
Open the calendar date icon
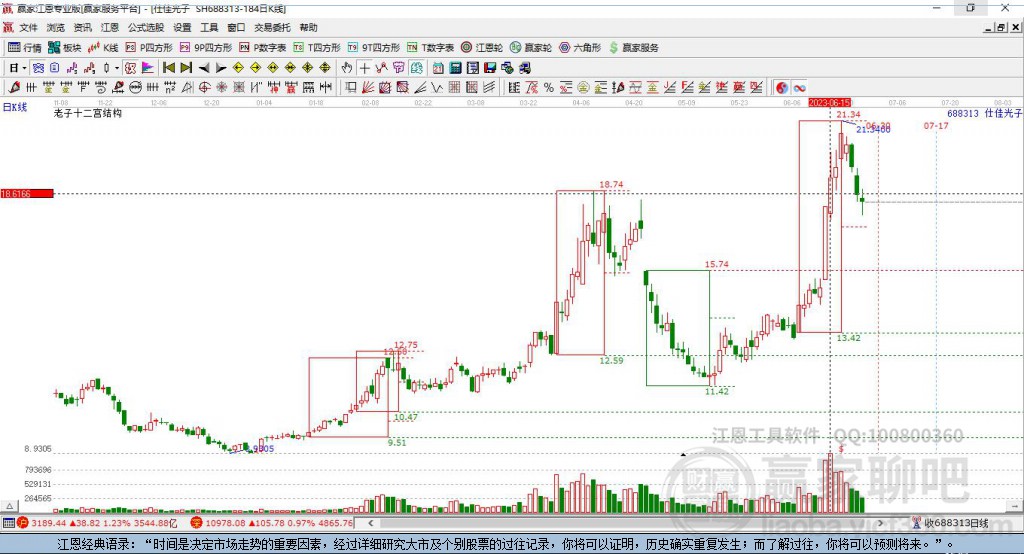pyautogui.click(x=438, y=68)
